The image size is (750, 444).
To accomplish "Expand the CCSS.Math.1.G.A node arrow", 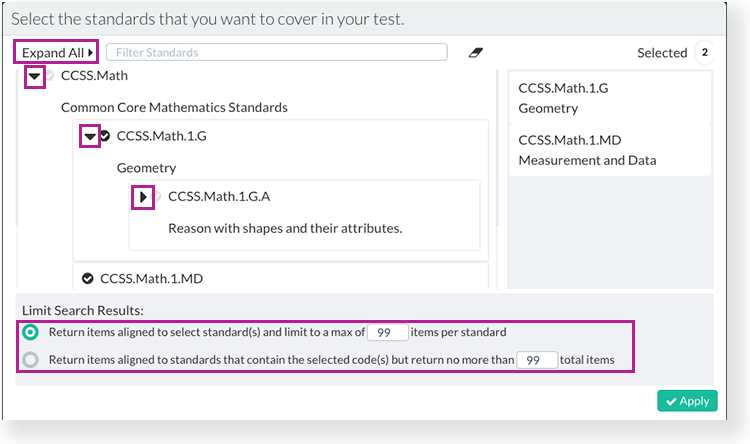I will pyautogui.click(x=143, y=197).
